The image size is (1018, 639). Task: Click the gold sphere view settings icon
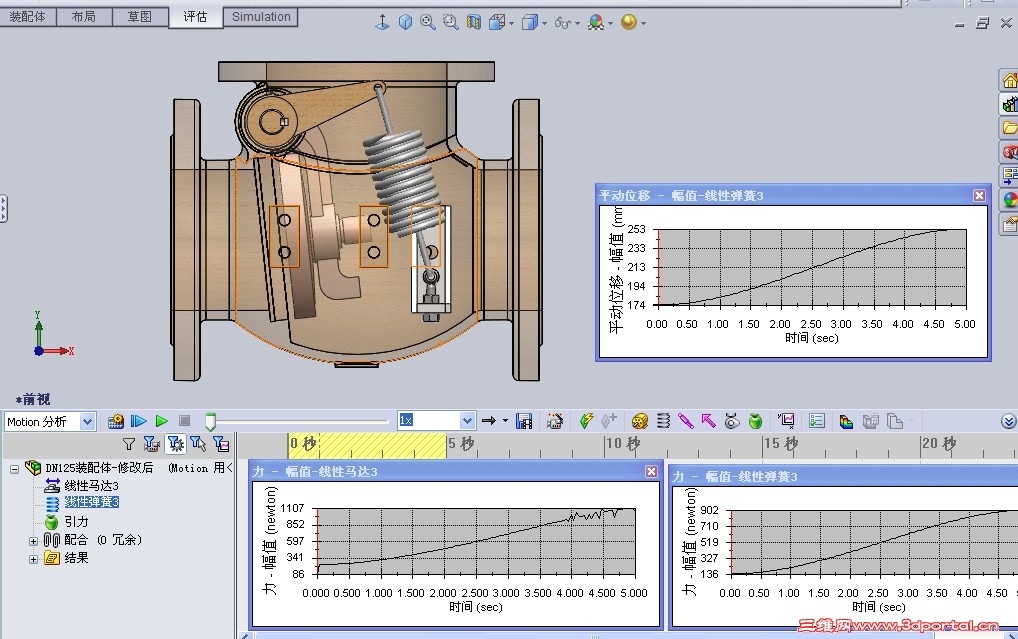pos(628,22)
